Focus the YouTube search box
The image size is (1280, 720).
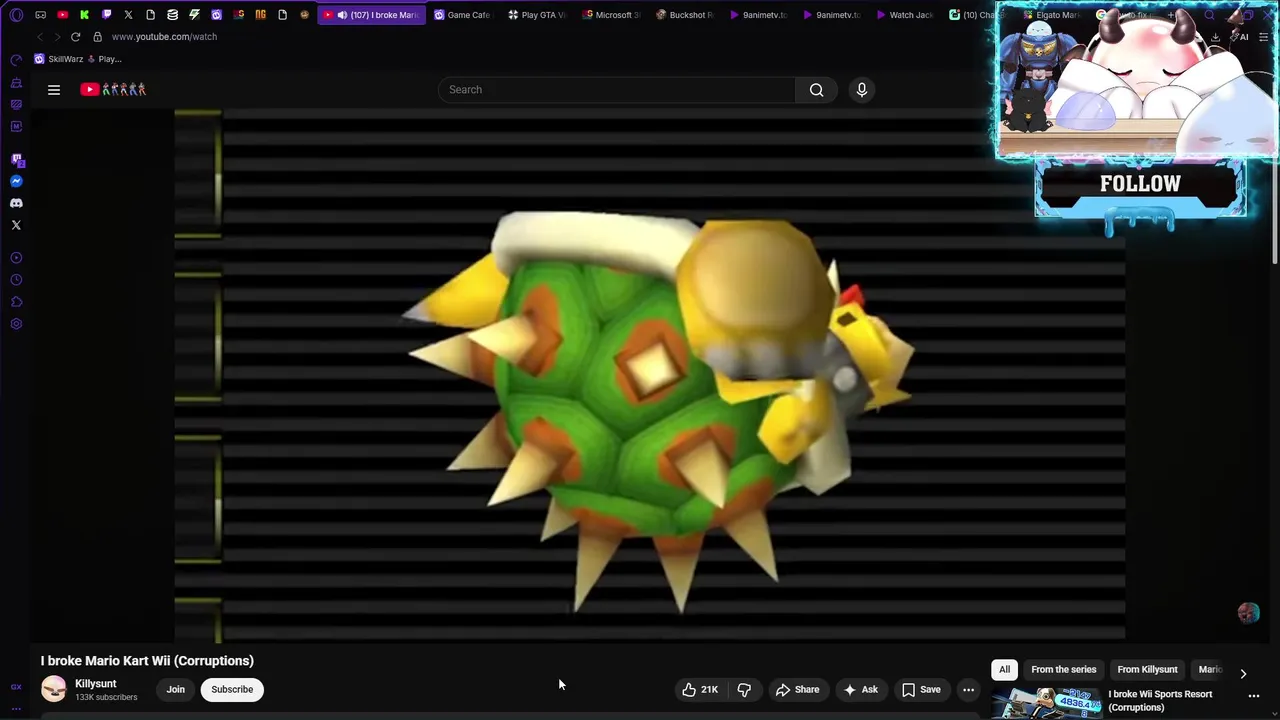(617, 90)
